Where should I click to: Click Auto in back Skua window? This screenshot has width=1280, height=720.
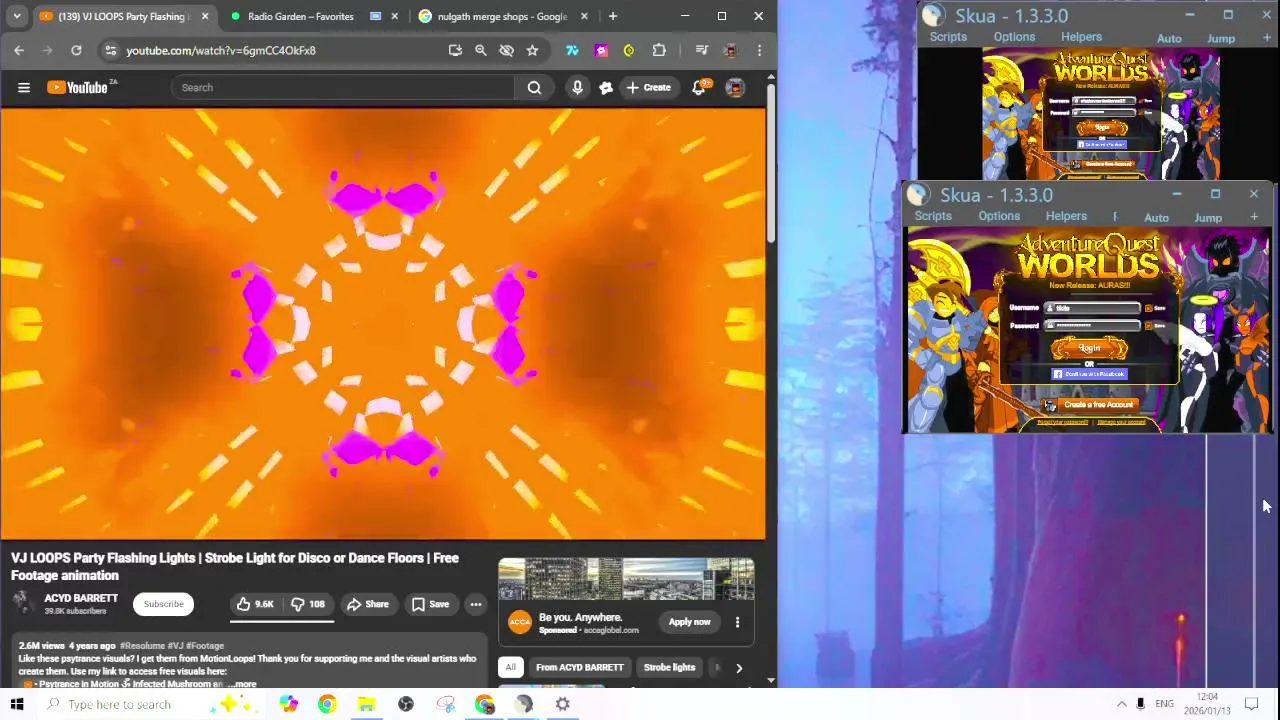(1169, 39)
